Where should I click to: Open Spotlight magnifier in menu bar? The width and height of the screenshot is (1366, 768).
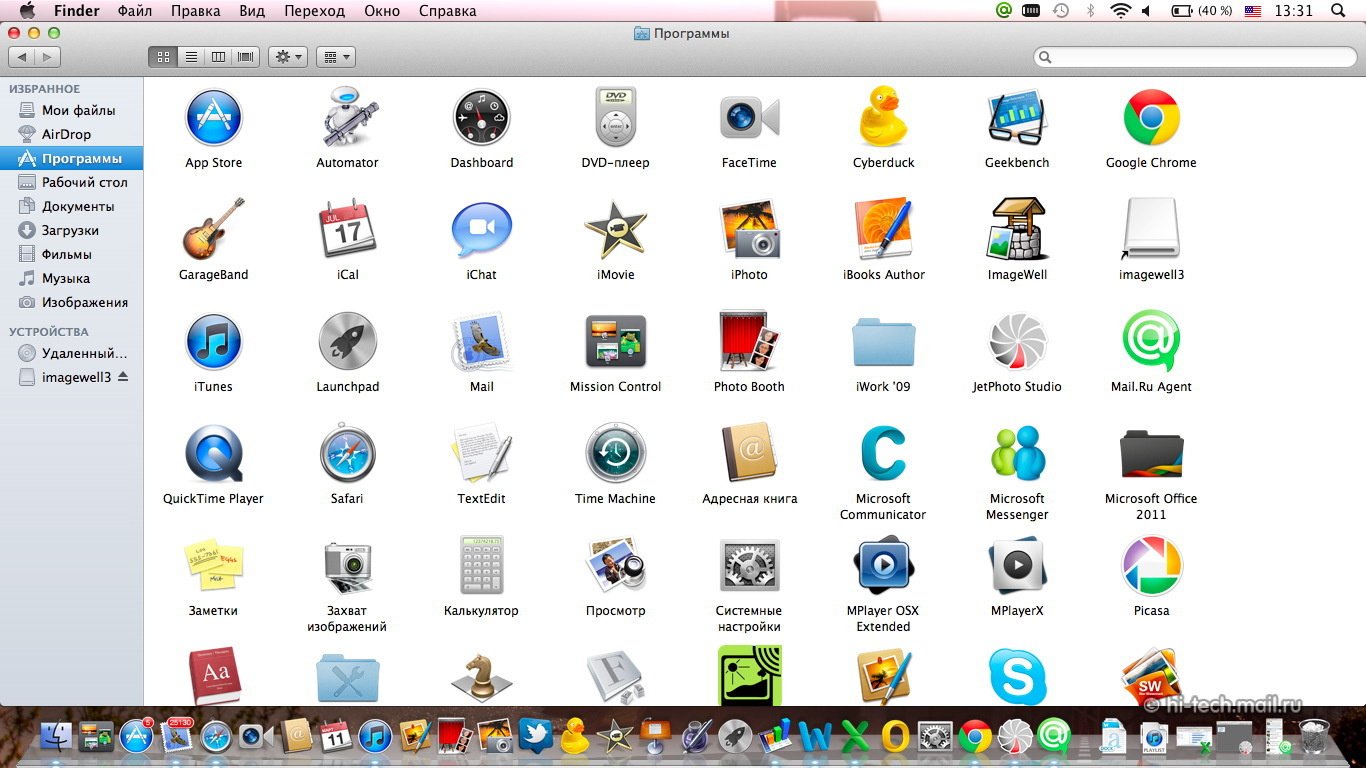[x=1339, y=11]
